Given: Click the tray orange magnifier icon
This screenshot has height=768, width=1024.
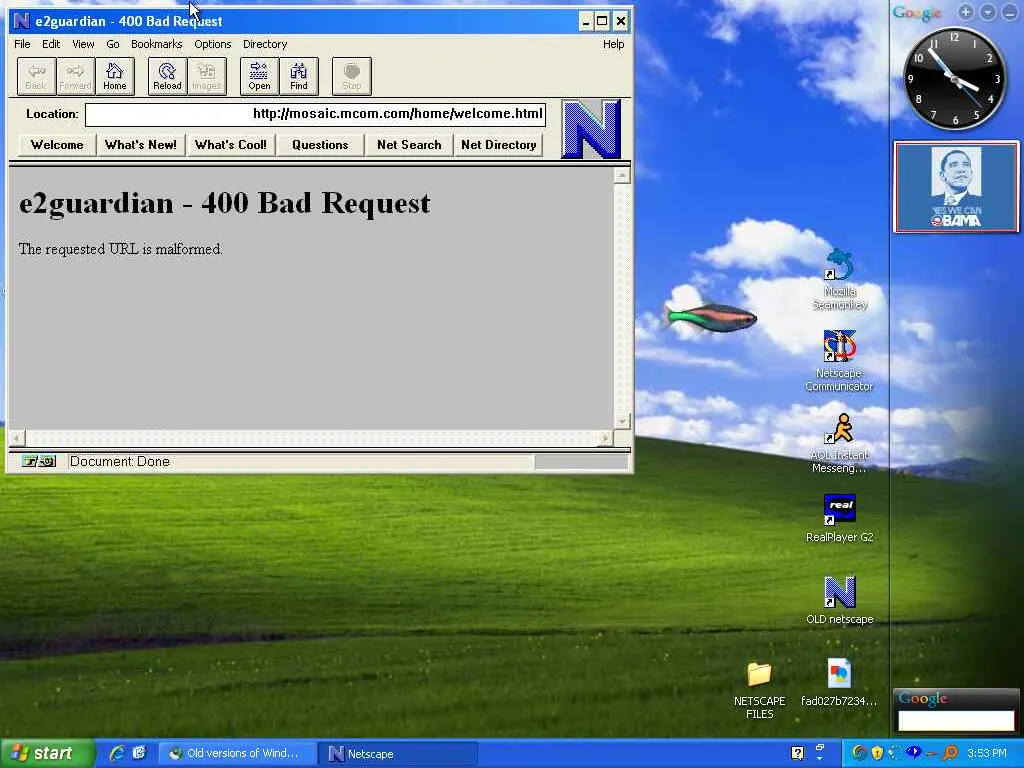Looking at the screenshot, I should (951, 753).
